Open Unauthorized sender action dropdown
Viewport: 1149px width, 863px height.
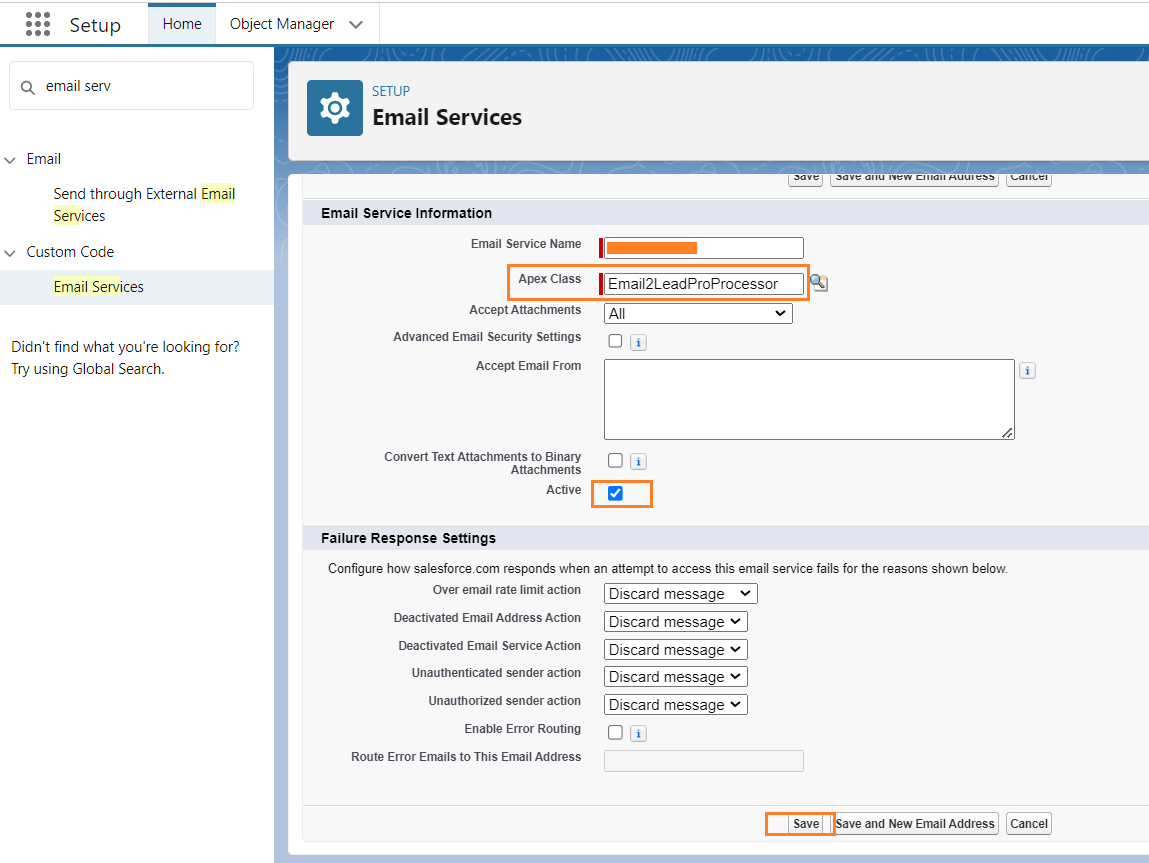676,705
